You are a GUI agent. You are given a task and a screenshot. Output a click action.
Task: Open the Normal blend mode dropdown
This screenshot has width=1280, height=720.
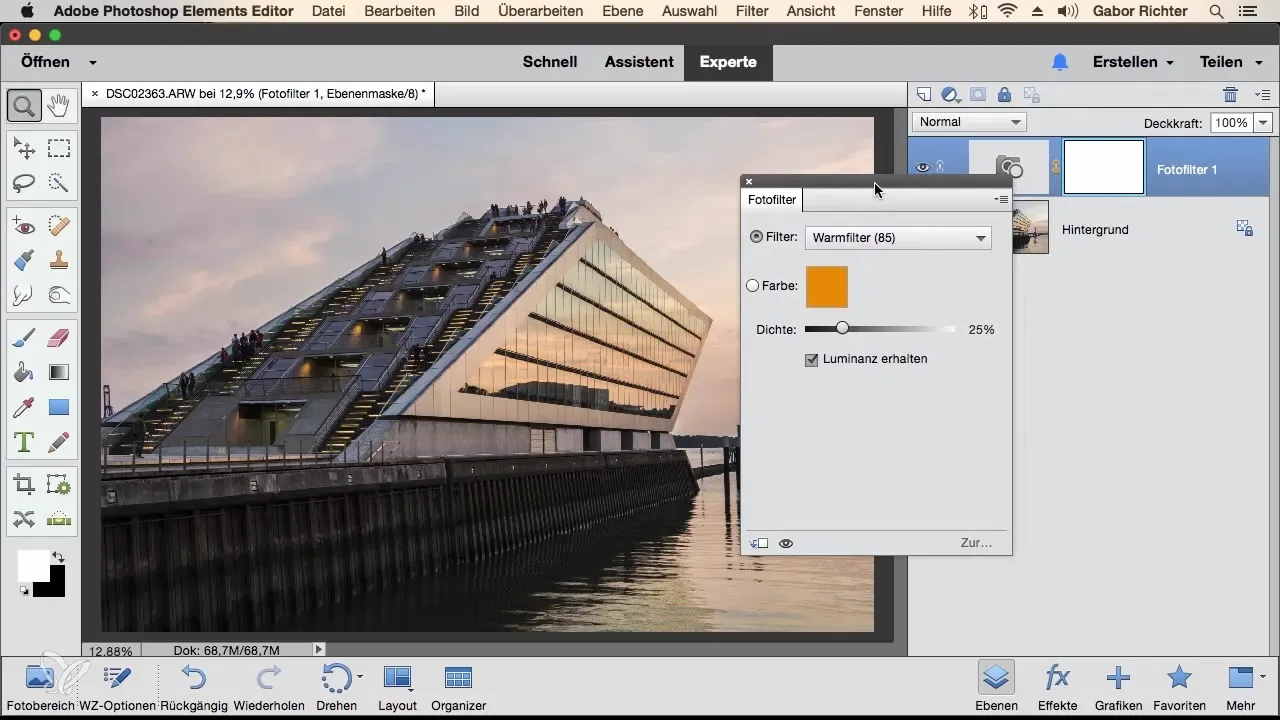pyautogui.click(x=969, y=122)
